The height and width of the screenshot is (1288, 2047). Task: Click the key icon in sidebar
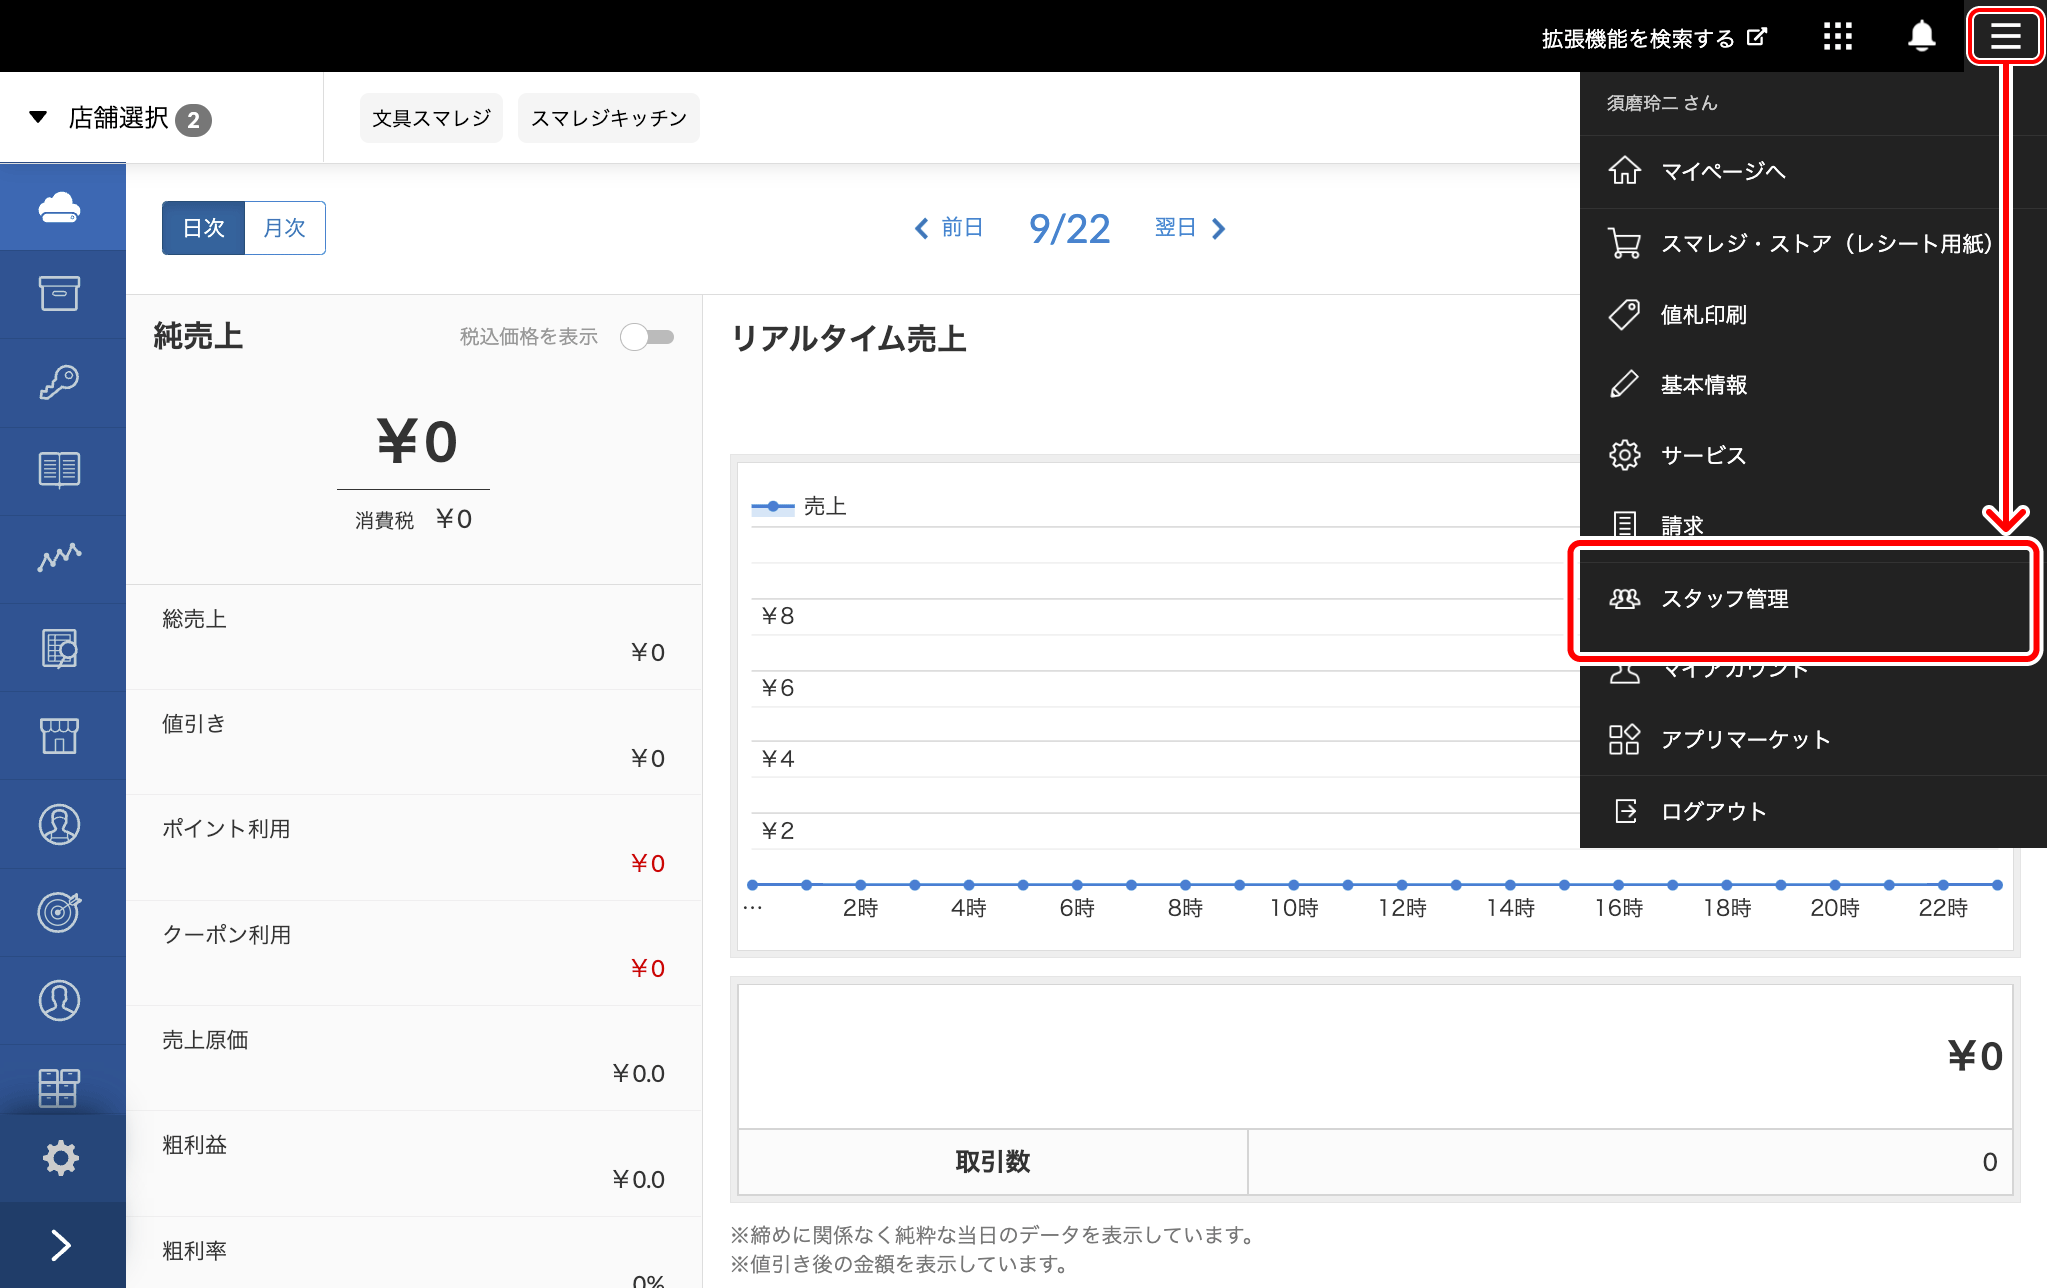[x=60, y=382]
